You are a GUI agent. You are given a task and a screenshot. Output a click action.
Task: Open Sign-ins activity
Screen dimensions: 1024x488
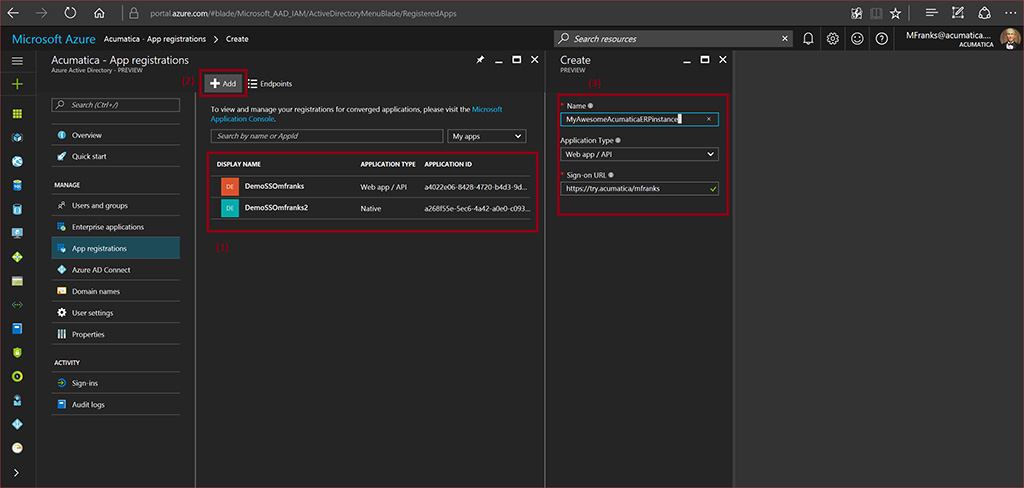pyautogui.click(x=116, y=383)
